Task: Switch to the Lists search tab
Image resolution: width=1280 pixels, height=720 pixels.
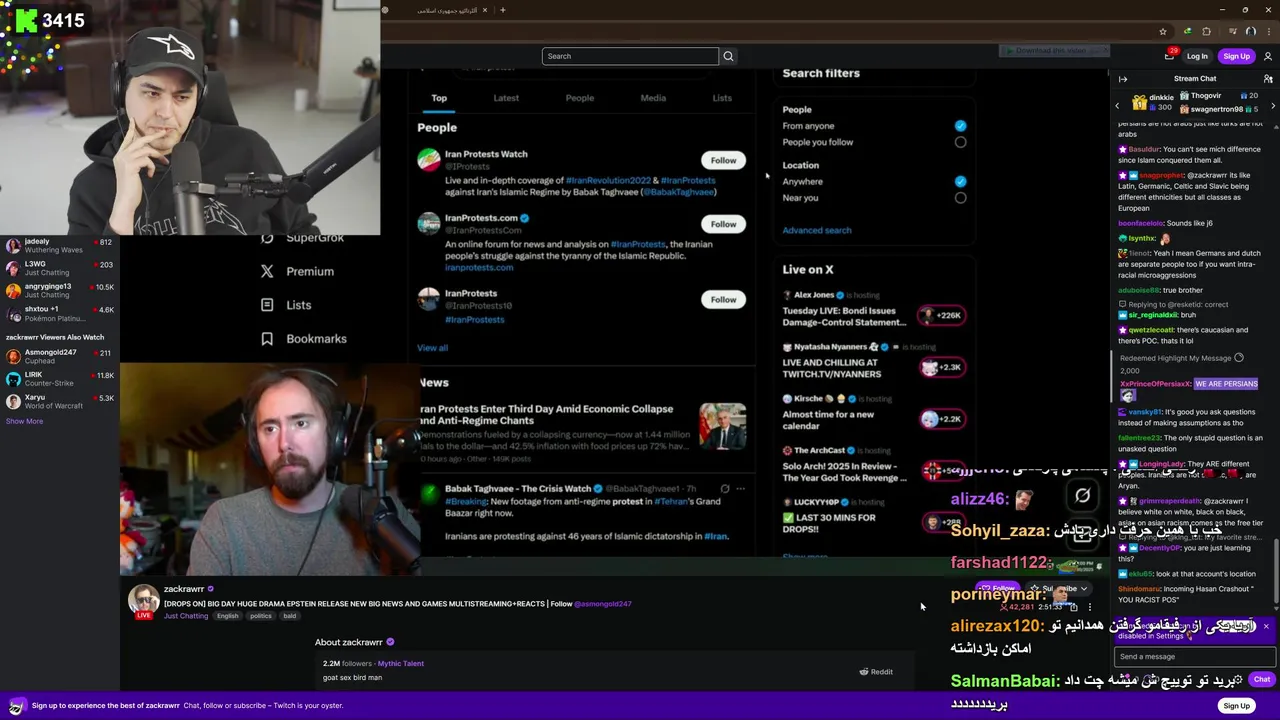Action: 722,98
